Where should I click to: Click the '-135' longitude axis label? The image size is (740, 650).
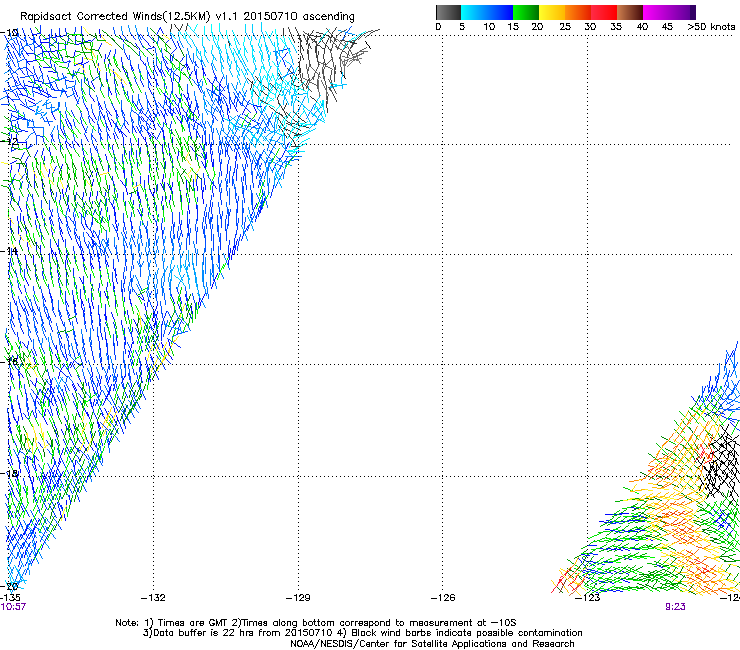(10, 598)
